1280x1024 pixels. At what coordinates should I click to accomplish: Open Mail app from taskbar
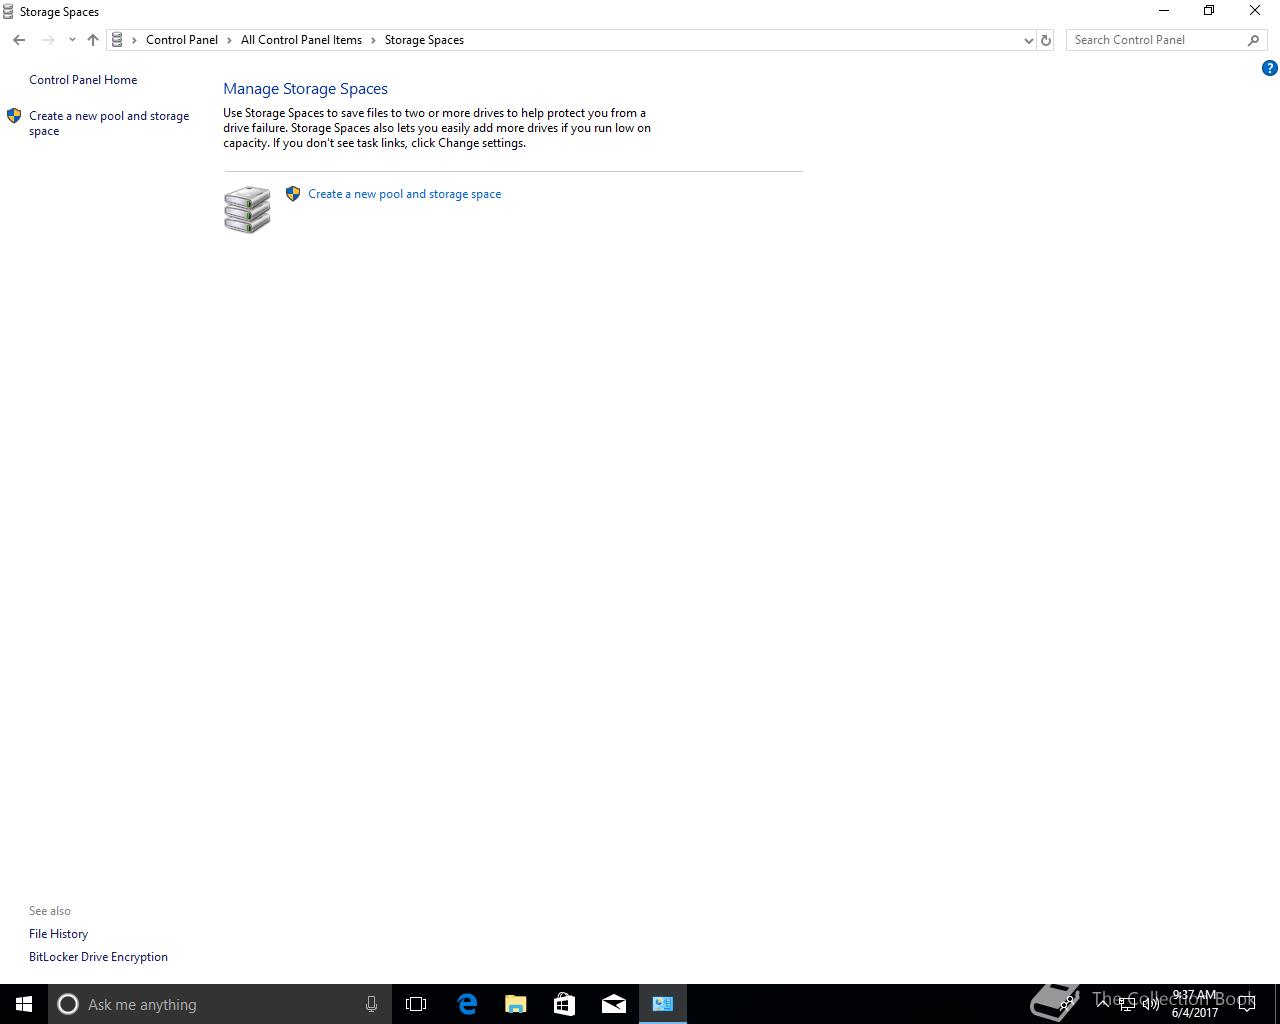(x=613, y=1004)
